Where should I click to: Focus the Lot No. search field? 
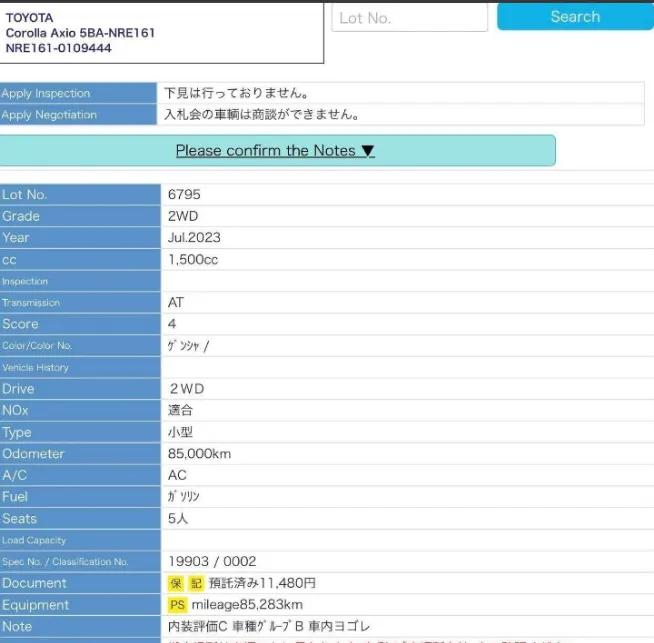pyautogui.click(x=410, y=18)
